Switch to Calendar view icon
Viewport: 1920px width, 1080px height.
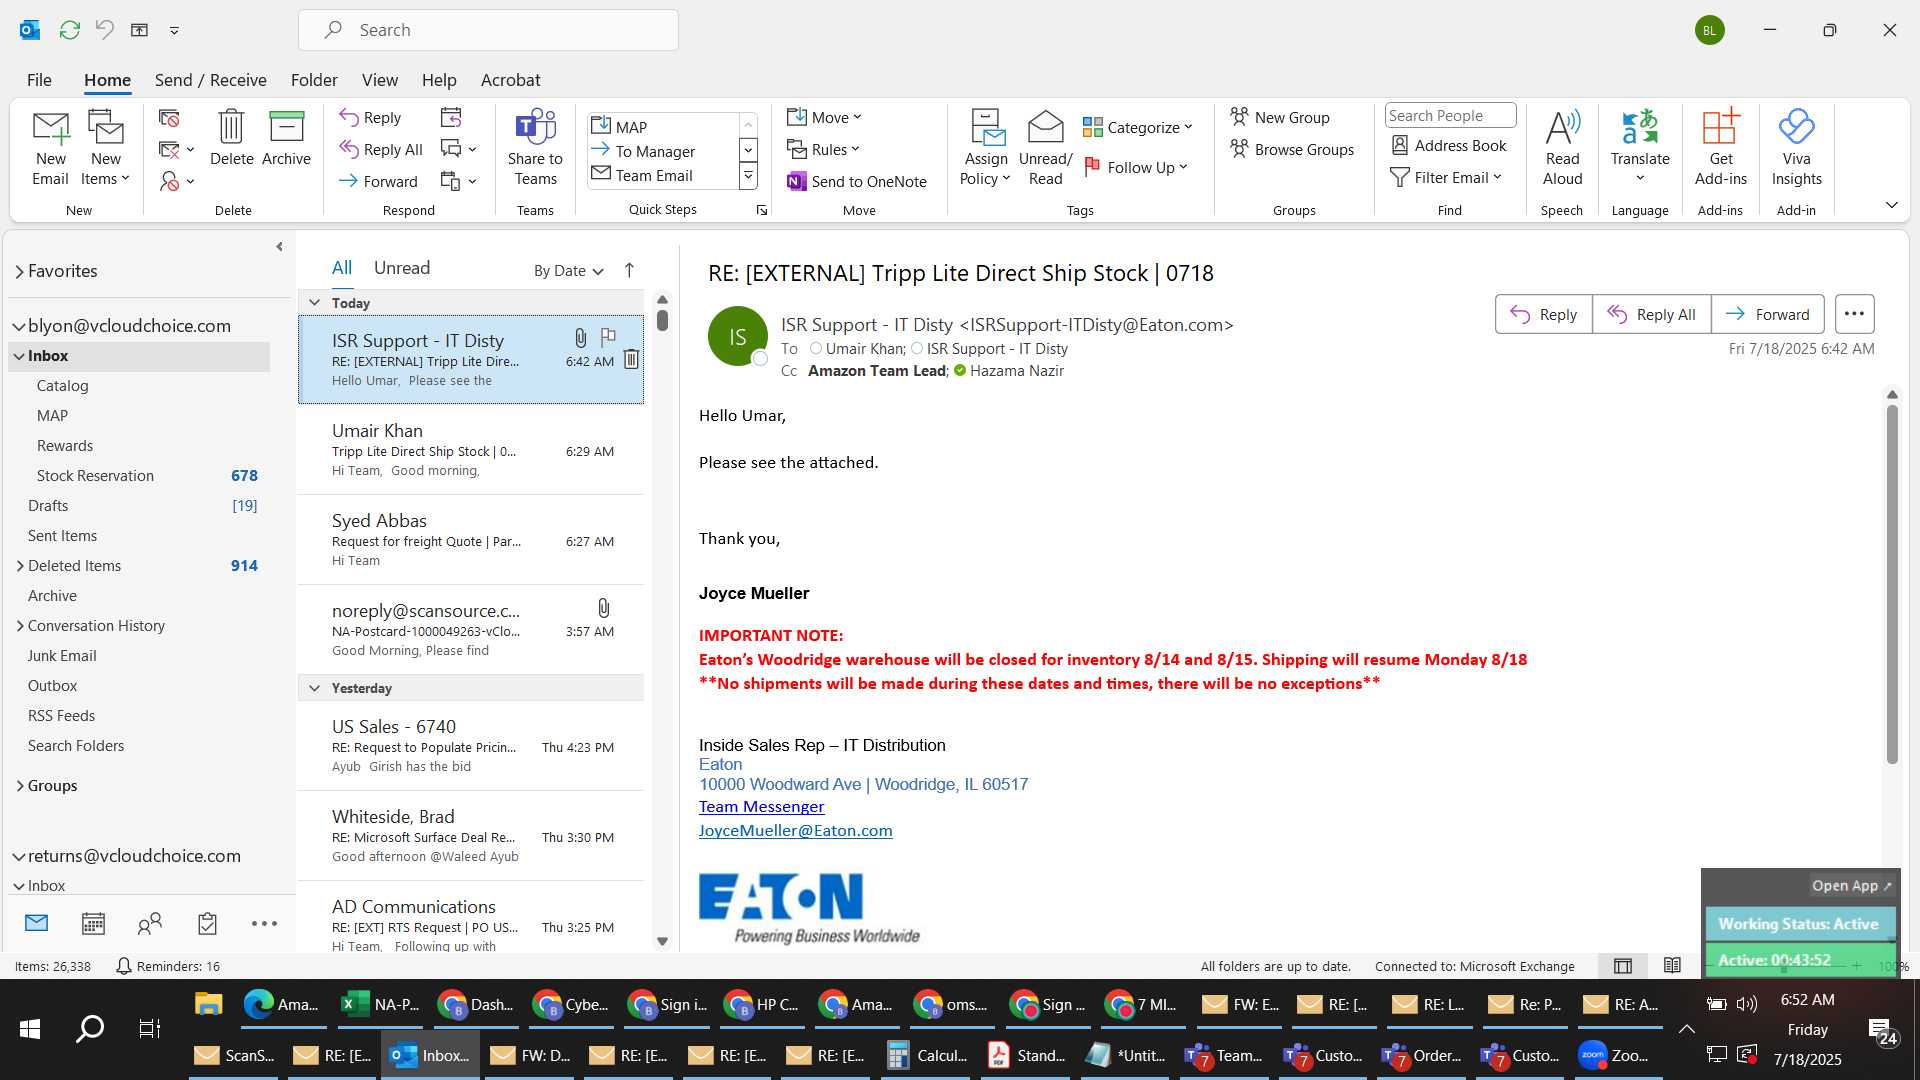tap(93, 924)
